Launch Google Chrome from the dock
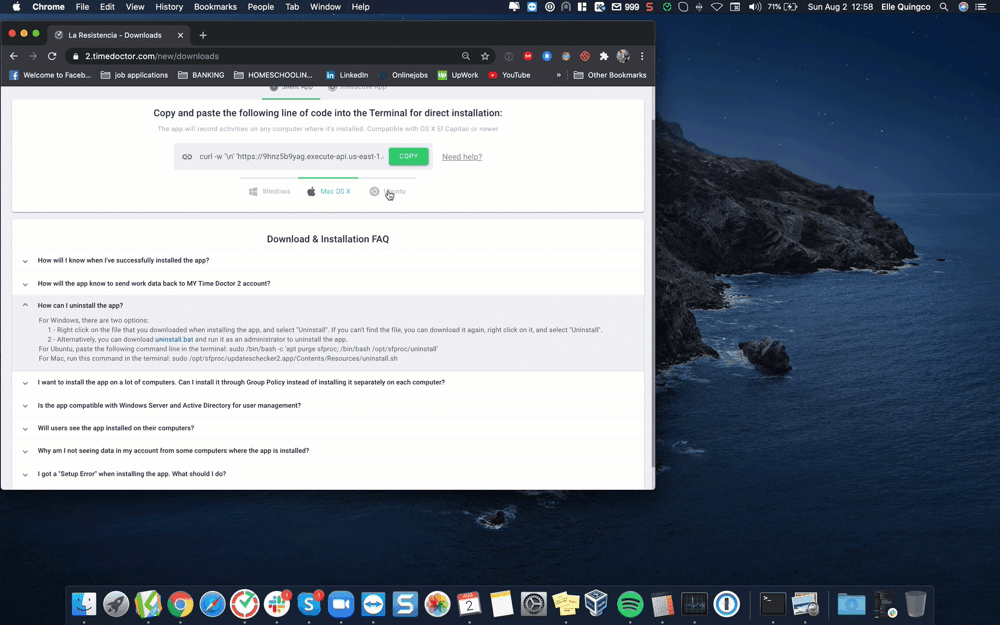Image resolution: width=1000 pixels, height=625 pixels. [x=180, y=603]
